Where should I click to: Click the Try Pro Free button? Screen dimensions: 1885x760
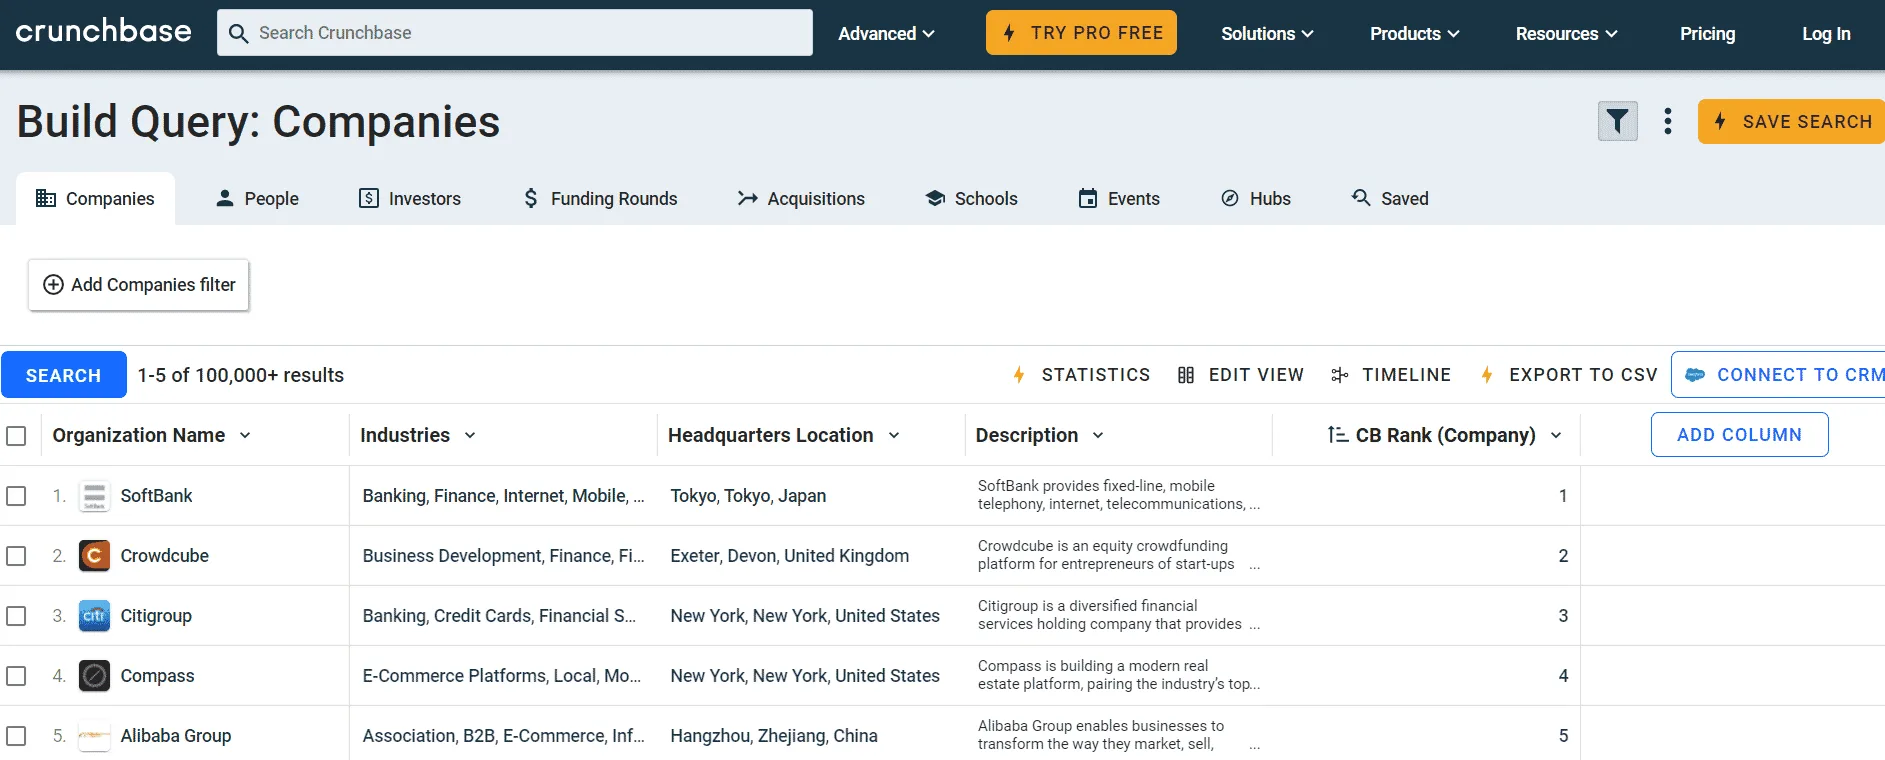(1081, 33)
